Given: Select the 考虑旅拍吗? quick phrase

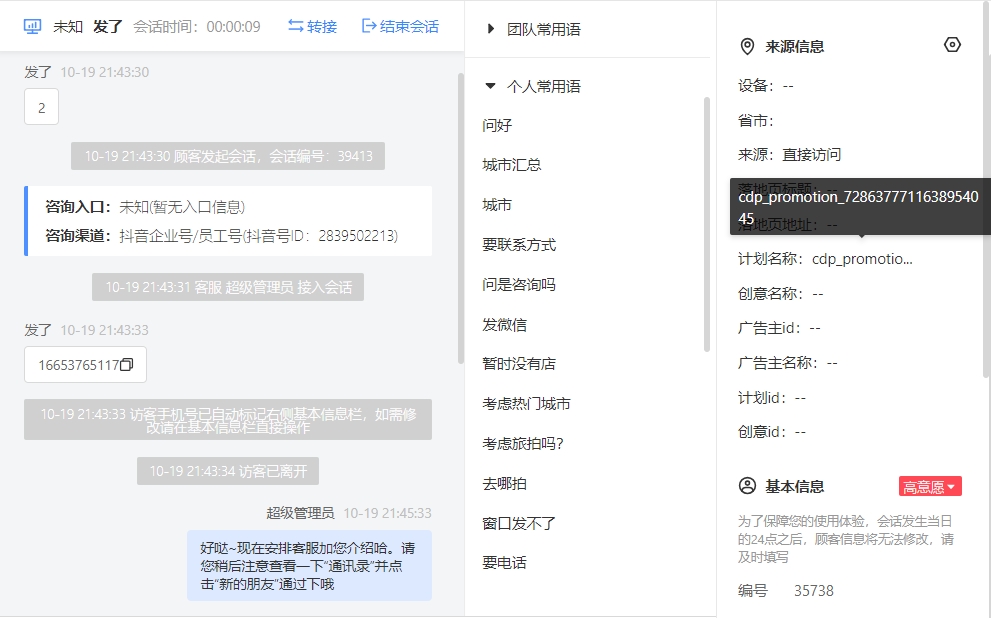Looking at the screenshot, I should click(523, 444).
